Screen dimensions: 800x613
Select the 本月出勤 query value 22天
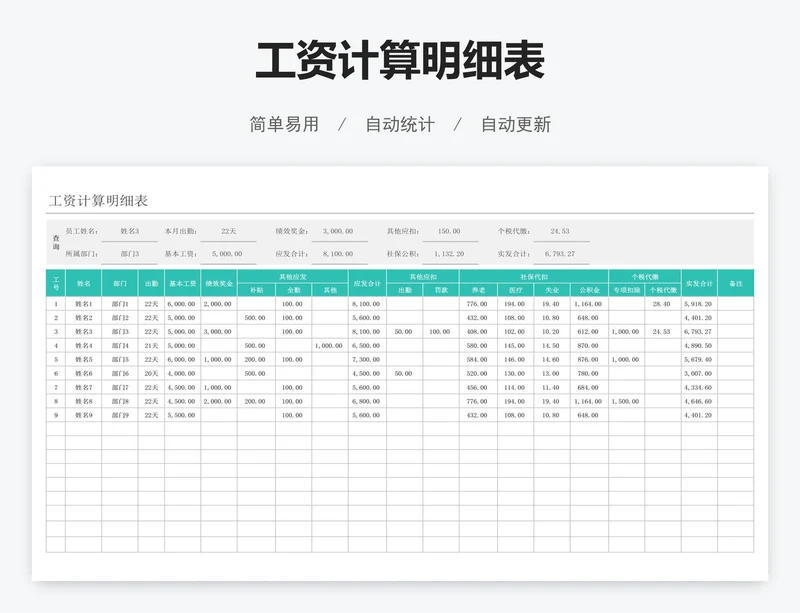229,232
